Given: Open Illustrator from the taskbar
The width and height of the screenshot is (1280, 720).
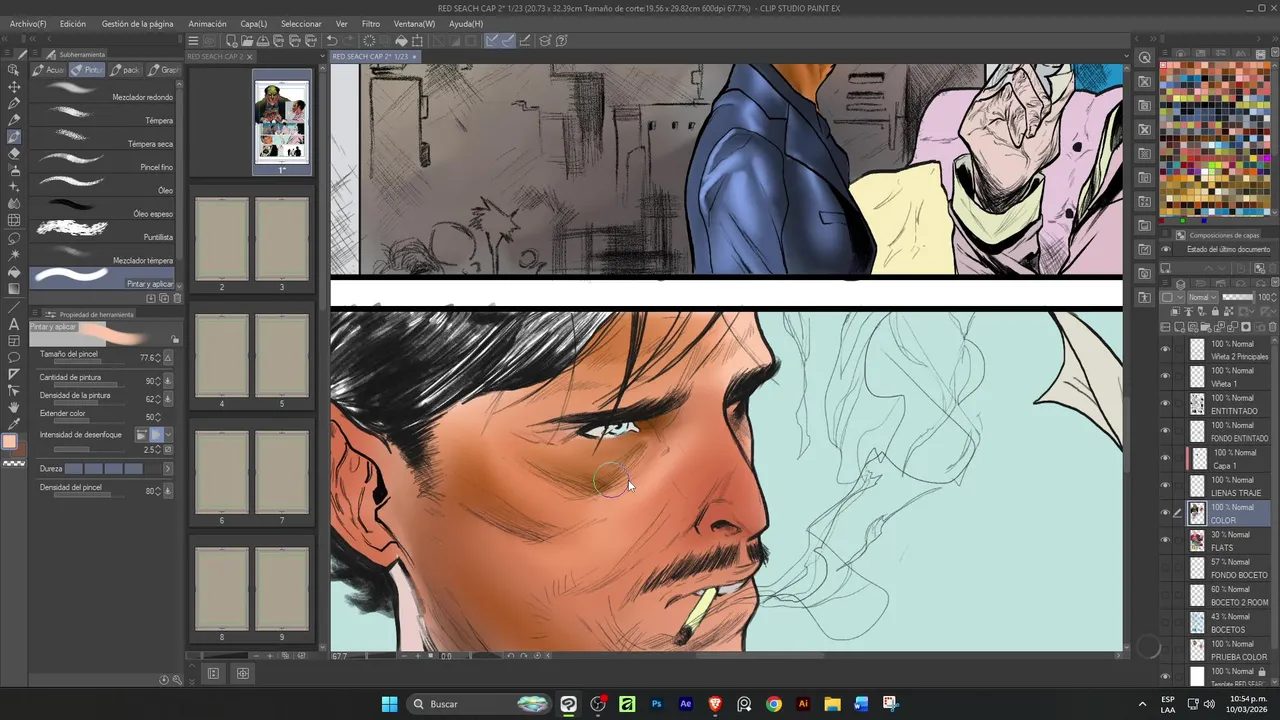Looking at the screenshot, I should [802, 704].
